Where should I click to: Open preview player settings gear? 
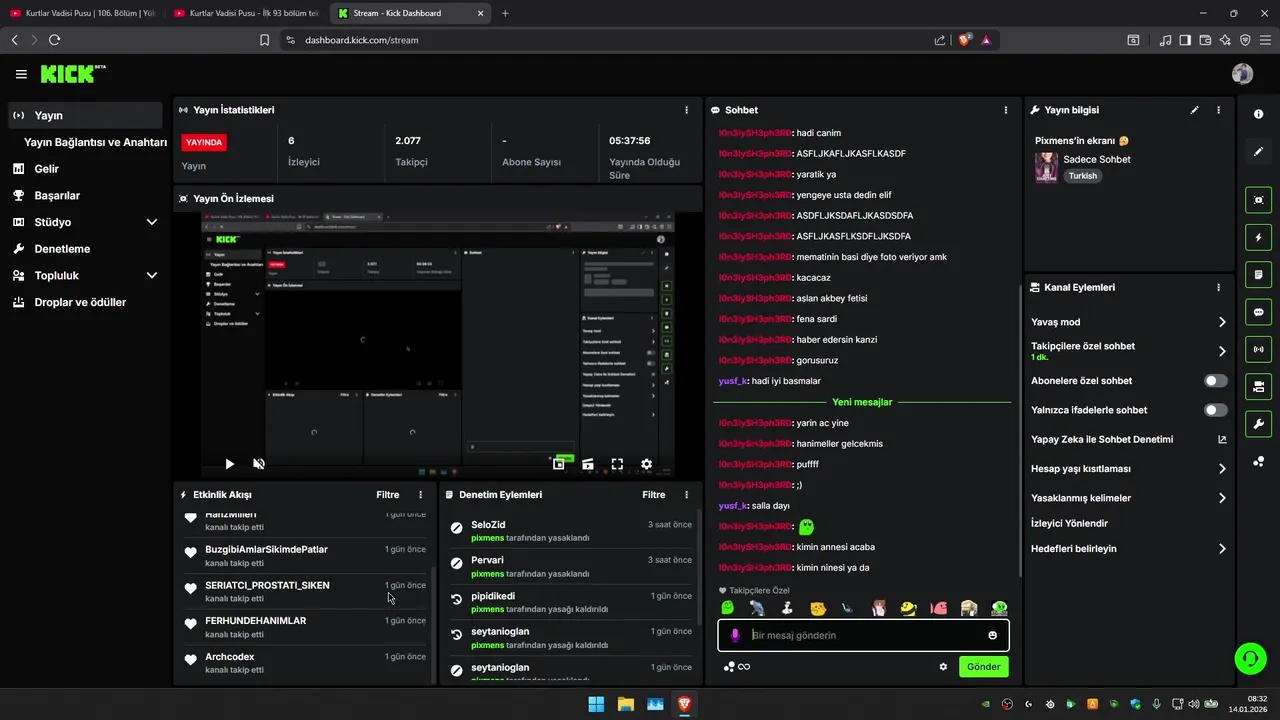point(647,464)
